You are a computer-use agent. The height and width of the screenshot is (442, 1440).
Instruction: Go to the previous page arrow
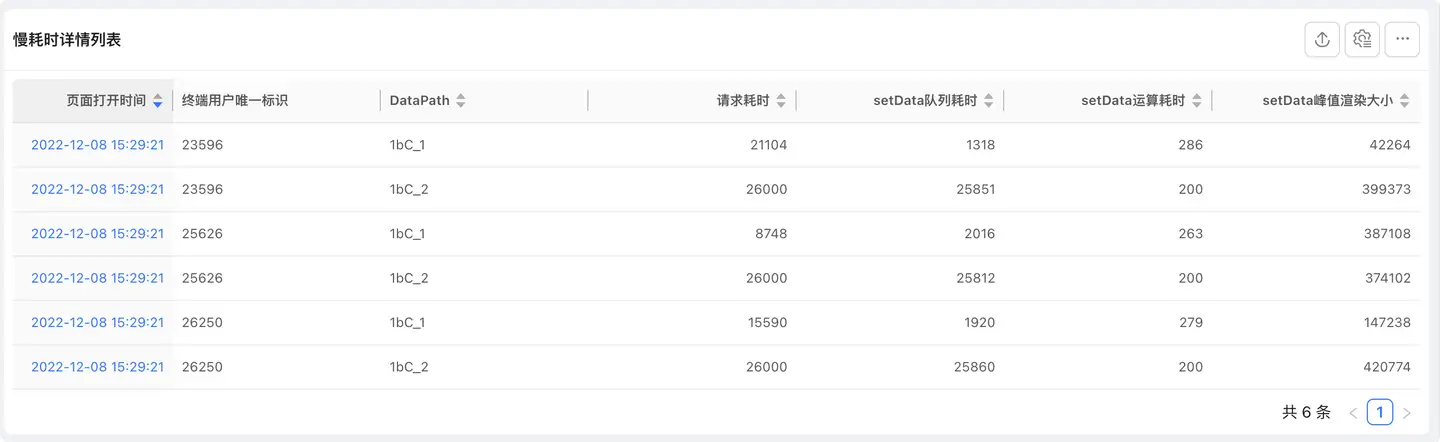pyautogui.click(x=1353, y=412)
